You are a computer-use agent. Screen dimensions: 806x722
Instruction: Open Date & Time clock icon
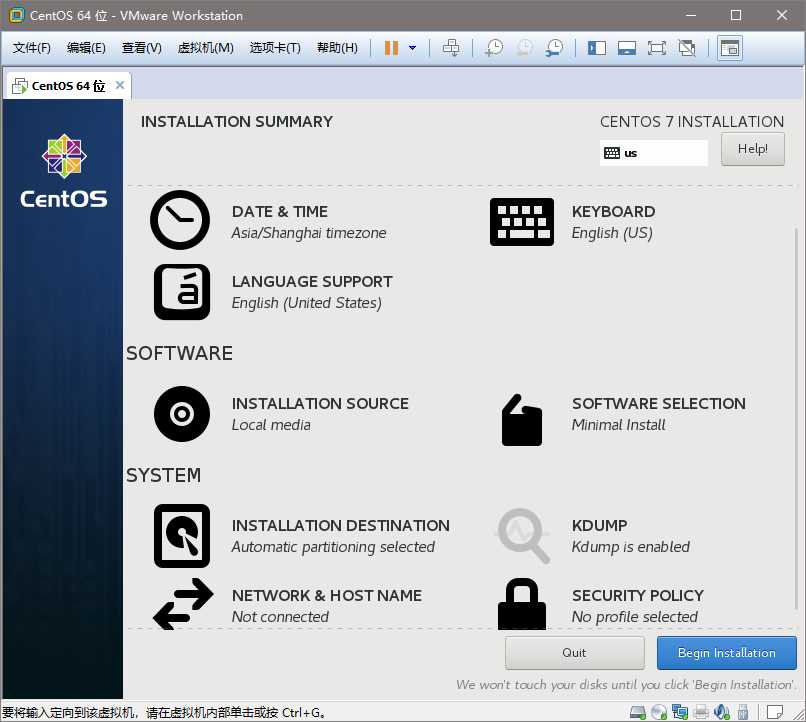coord(180,220)
